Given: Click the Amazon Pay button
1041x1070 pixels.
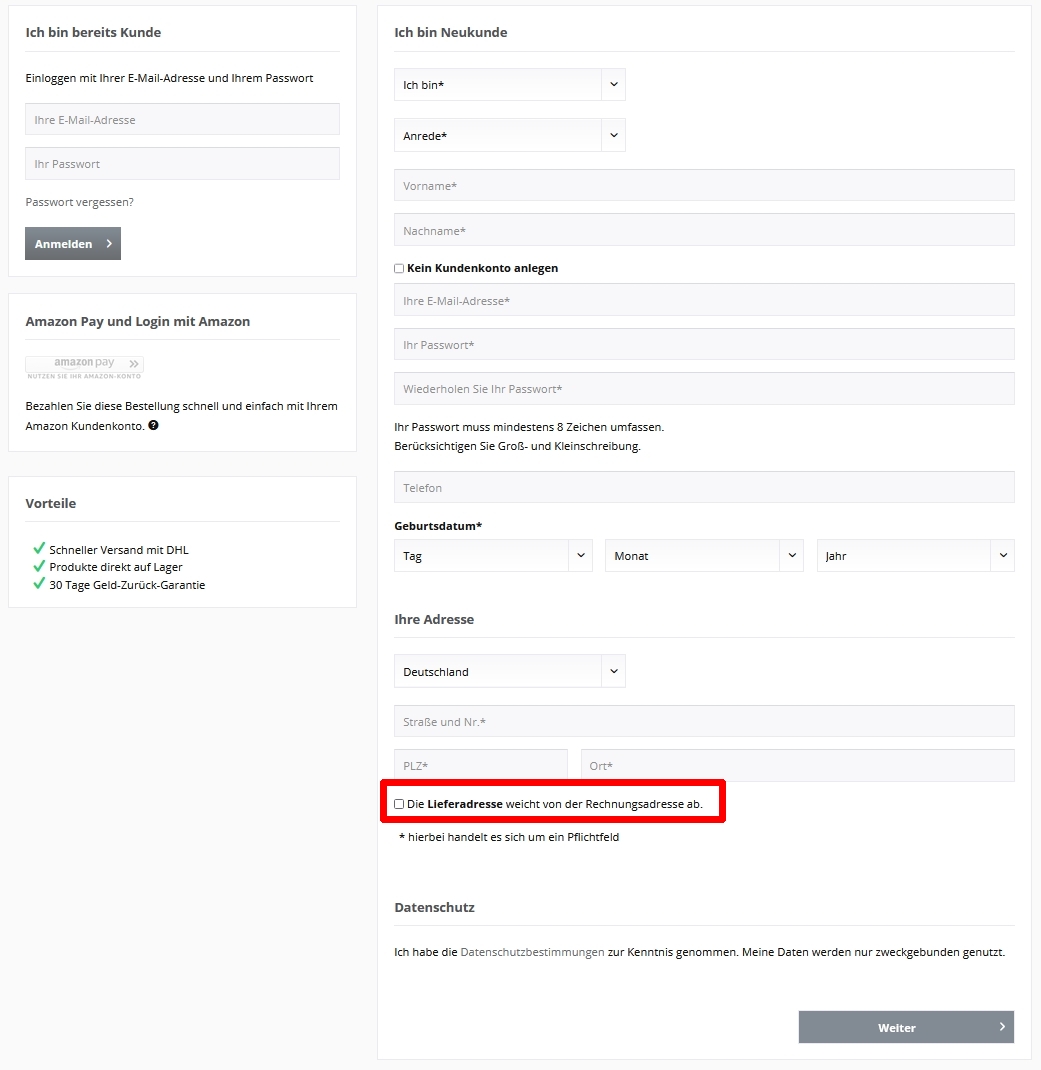Looking at the screenshot, I should tap(84, 366).
